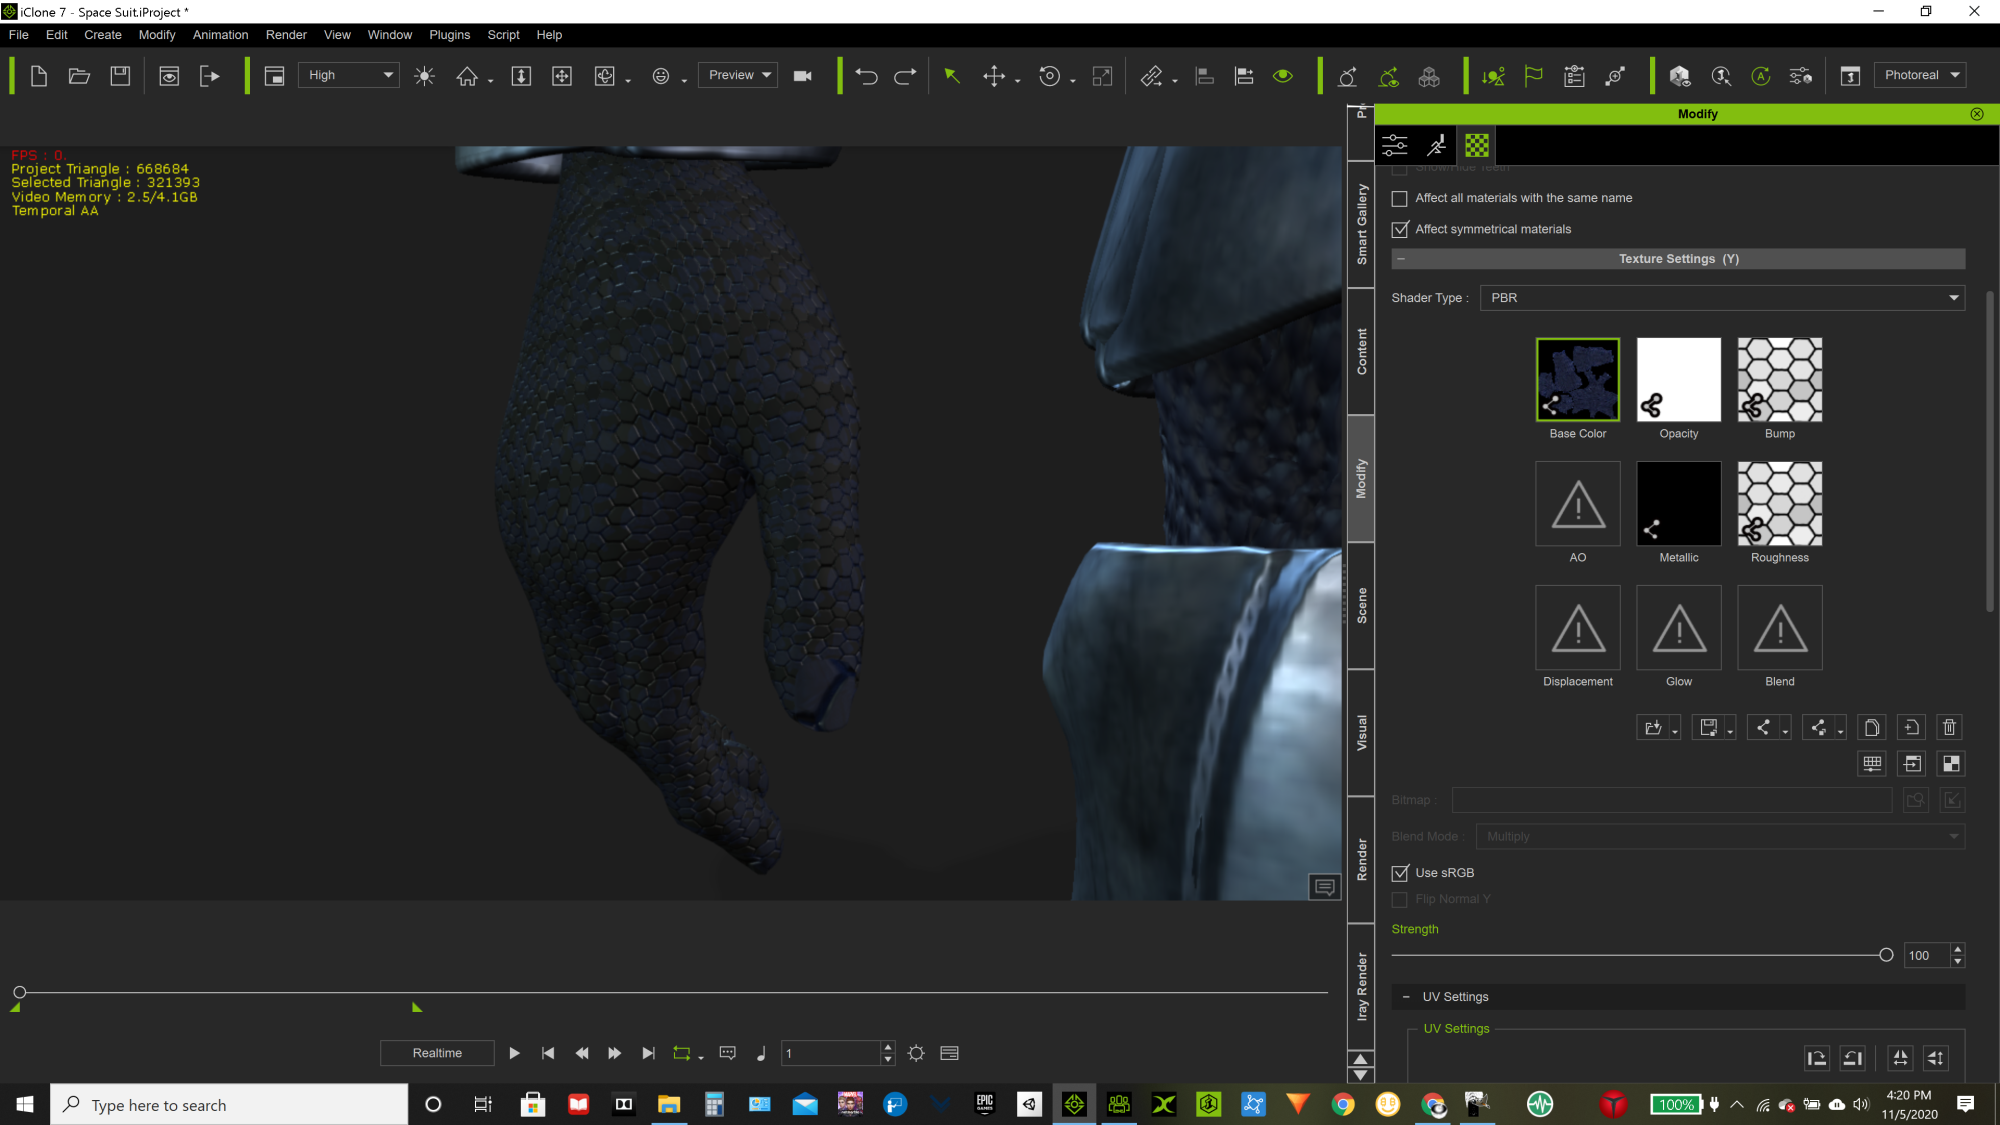Open the face emoji toolbar tool
This screenshot has height=1125, width=2000.
(660, 76)
